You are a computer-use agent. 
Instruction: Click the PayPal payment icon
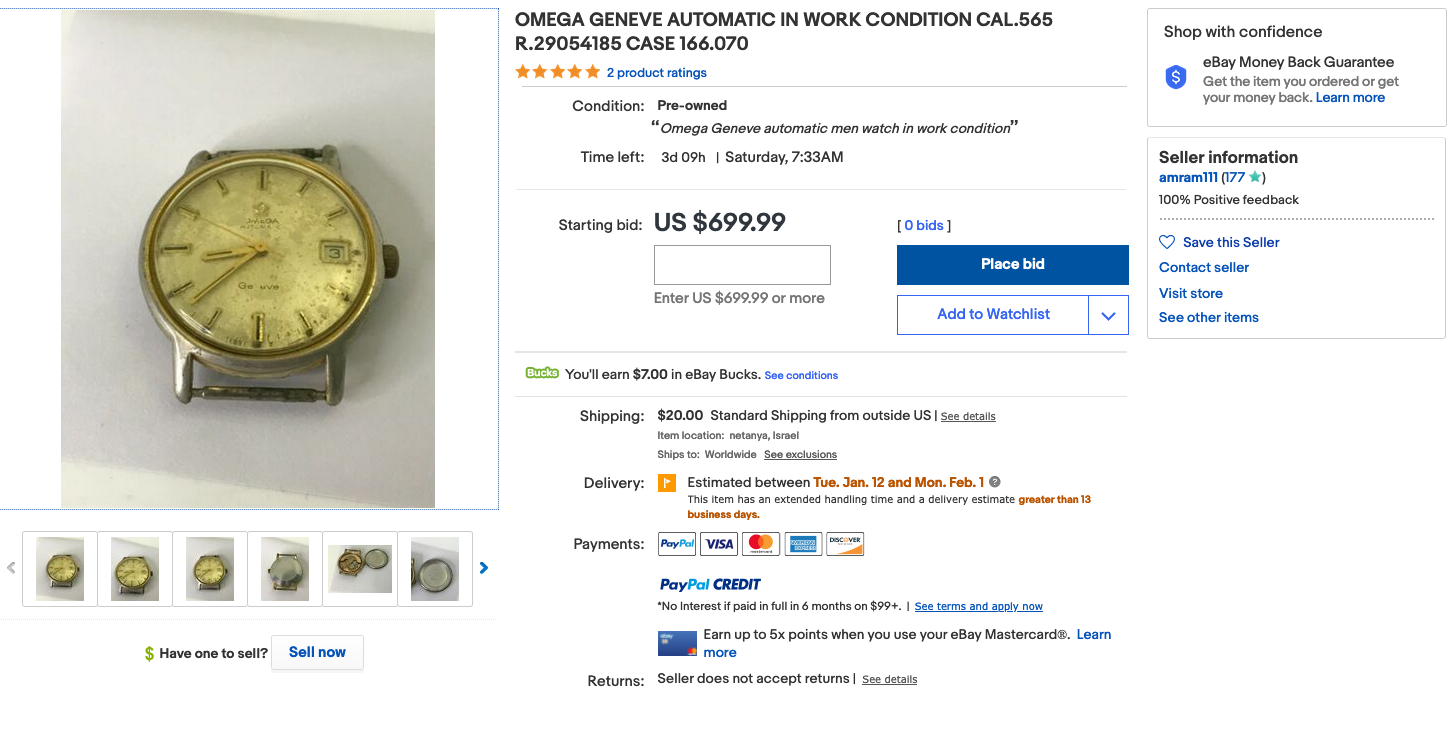677,544
